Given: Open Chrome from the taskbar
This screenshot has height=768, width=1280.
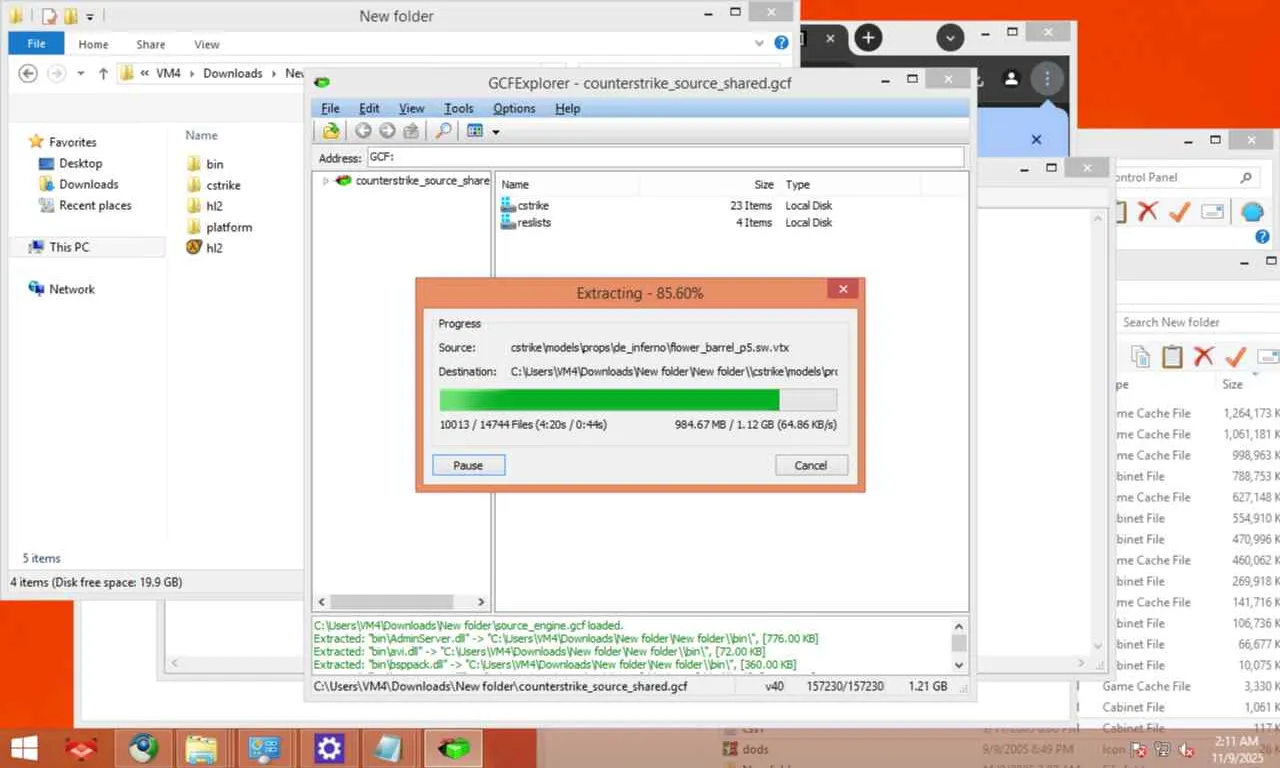Looking at the screenshot, I should click(x=143, y=748).
